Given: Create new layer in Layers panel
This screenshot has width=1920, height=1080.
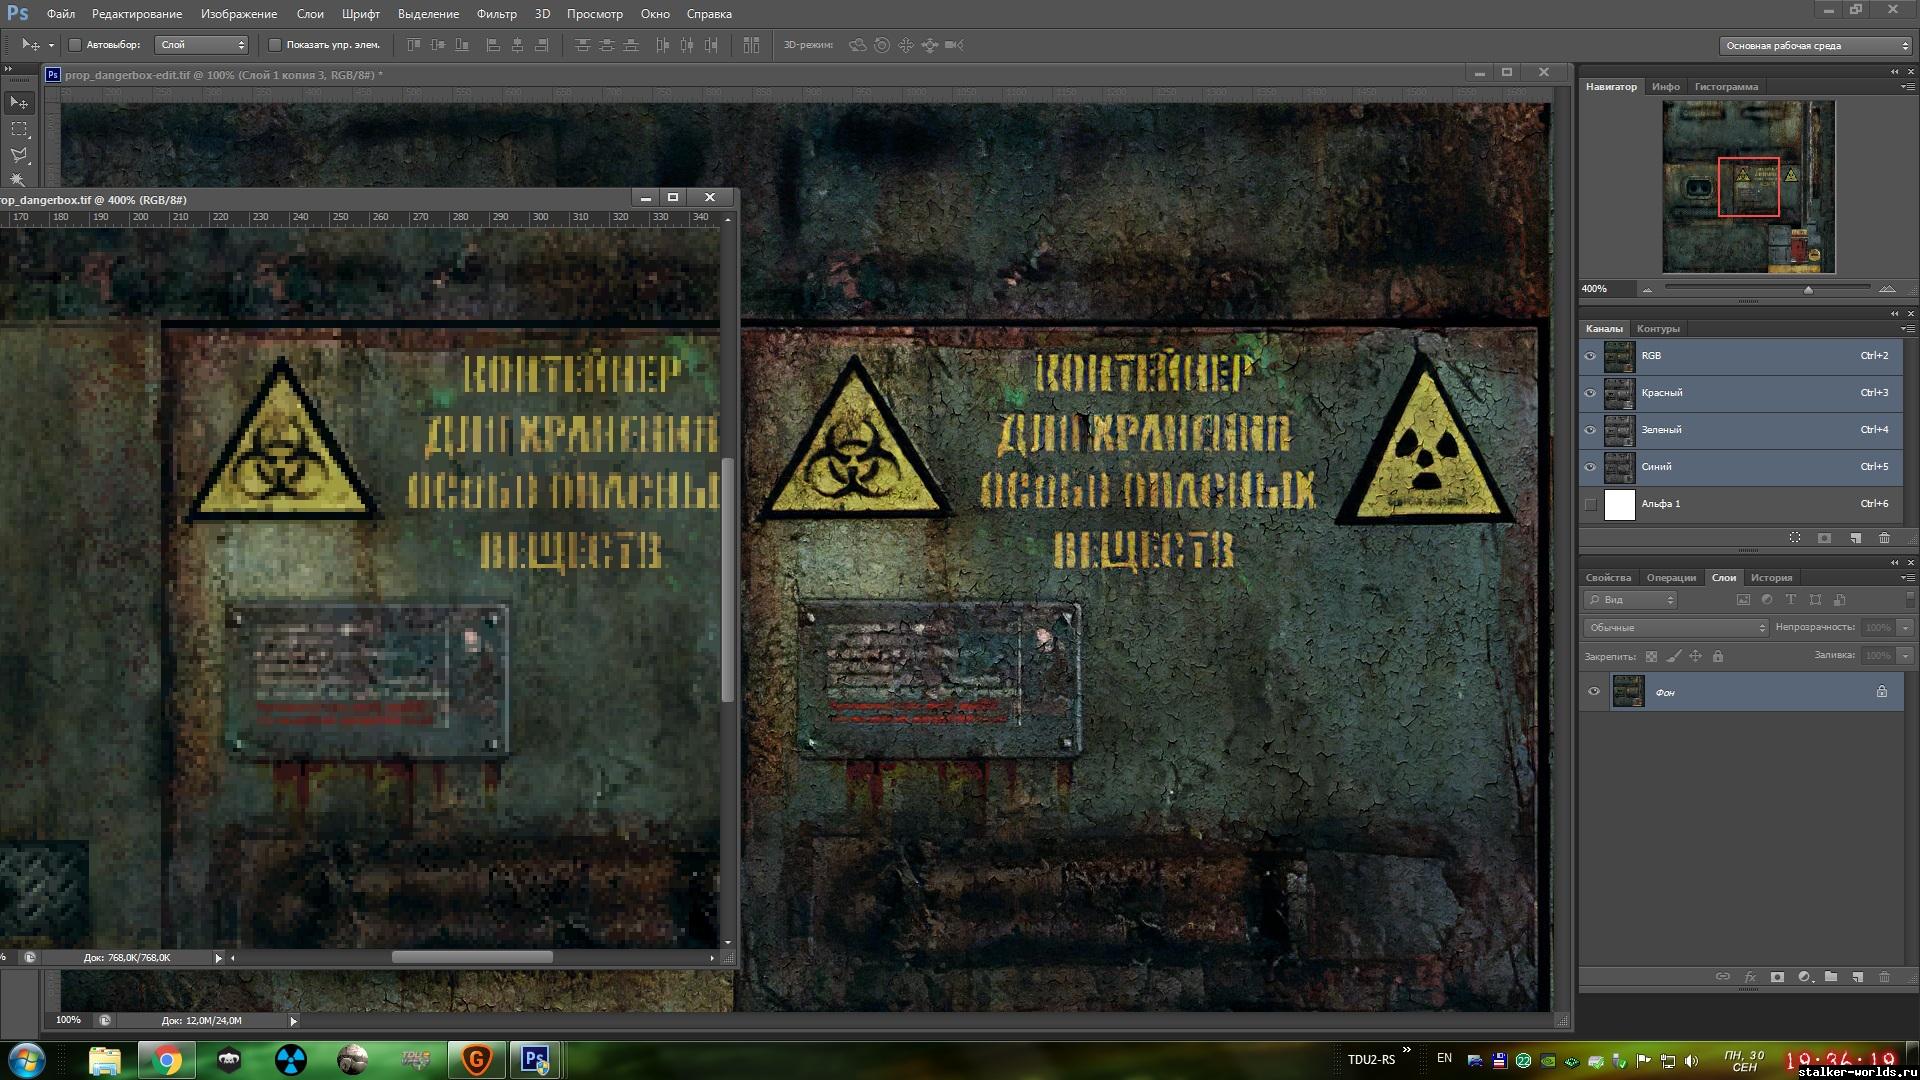Looking at the screenshot, I should [1857, 977].
